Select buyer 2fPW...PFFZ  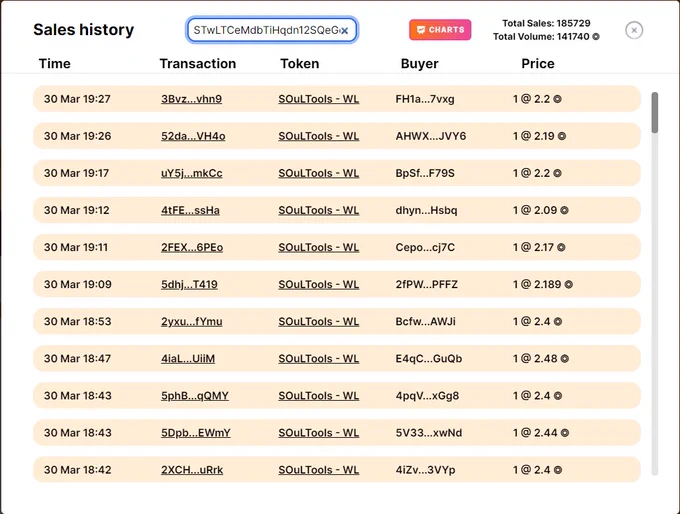tap(426, 285)
